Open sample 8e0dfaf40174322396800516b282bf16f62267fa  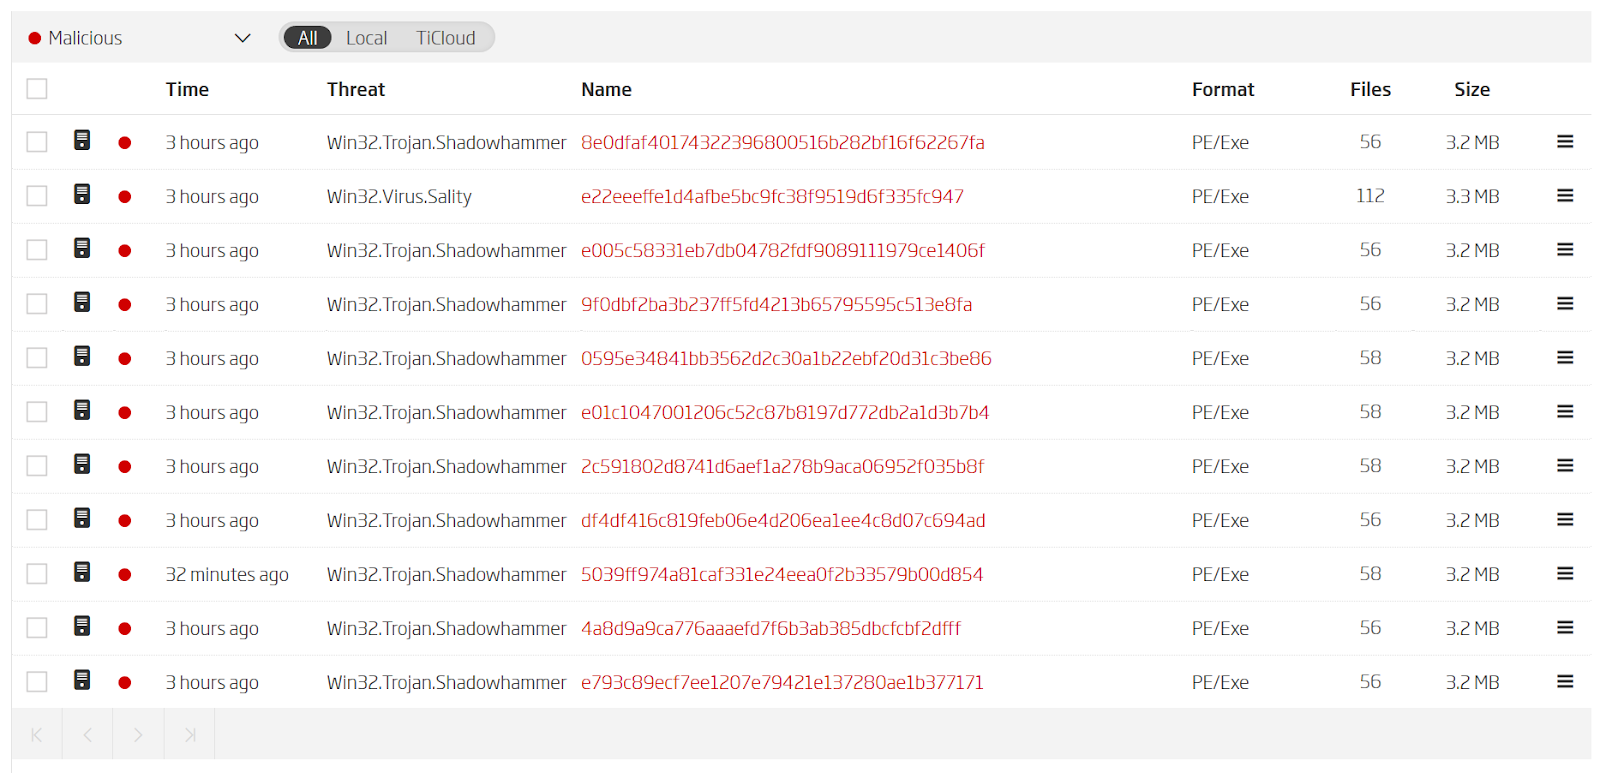coord(783,142)
